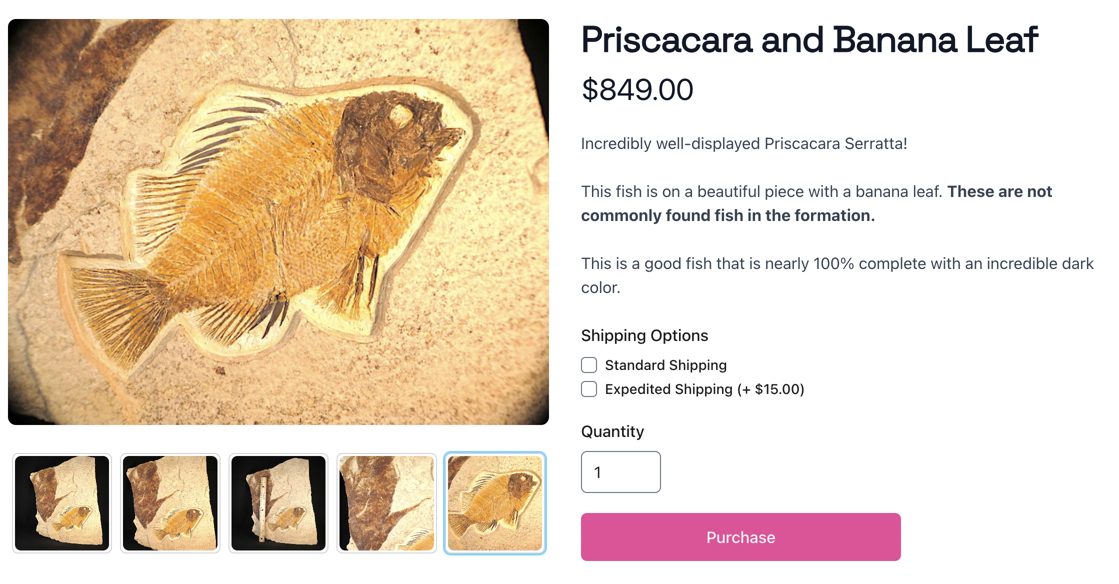Screen dimensions: 1119x584
Task: Click the Purchase button
Action: pyautogui.click(x=740, y=537)
